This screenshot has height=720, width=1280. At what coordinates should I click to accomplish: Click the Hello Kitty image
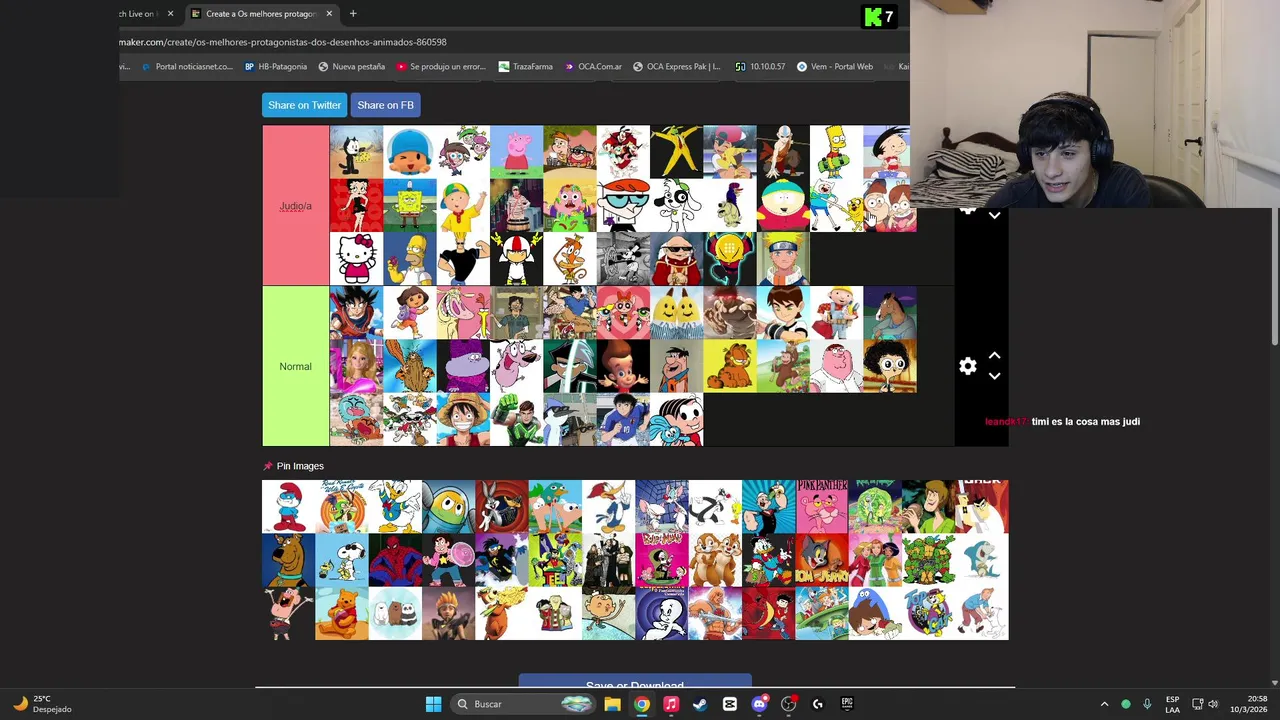pyautogui.click(x=356, y=259)
